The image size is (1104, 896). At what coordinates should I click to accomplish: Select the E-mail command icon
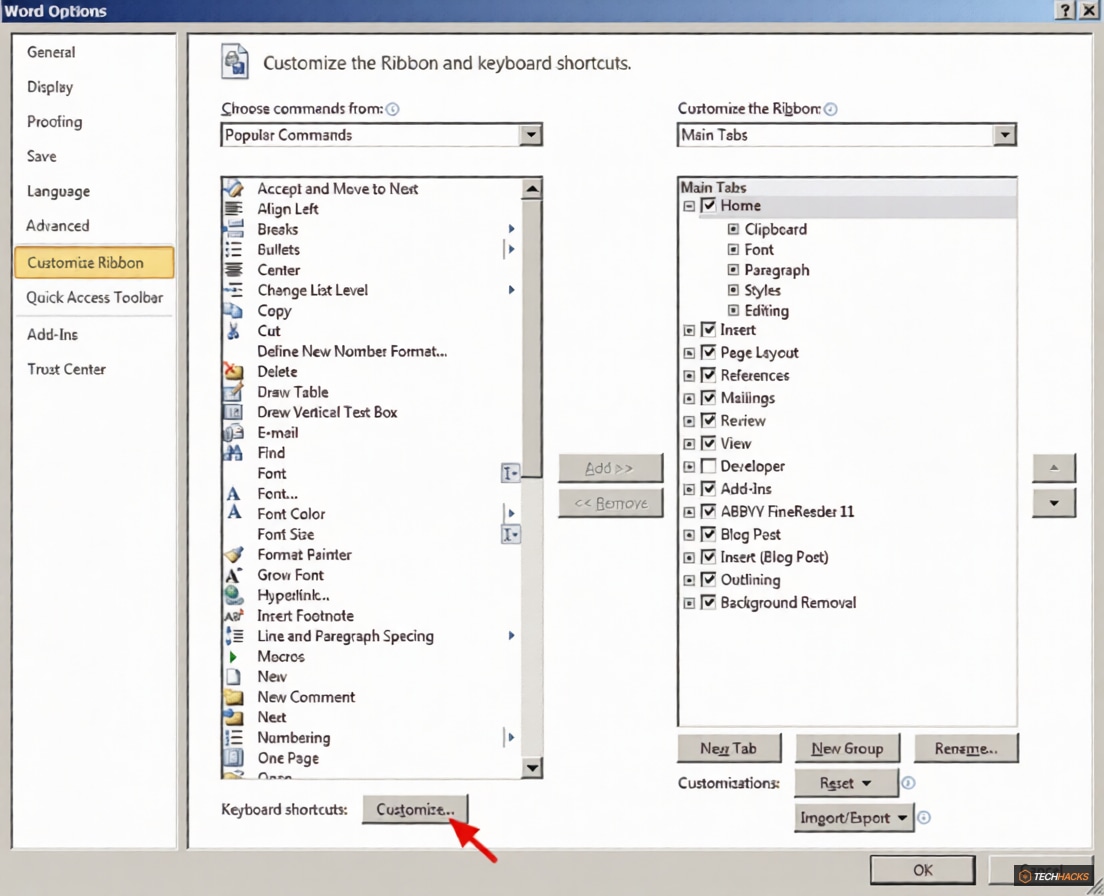pos(235,432)
